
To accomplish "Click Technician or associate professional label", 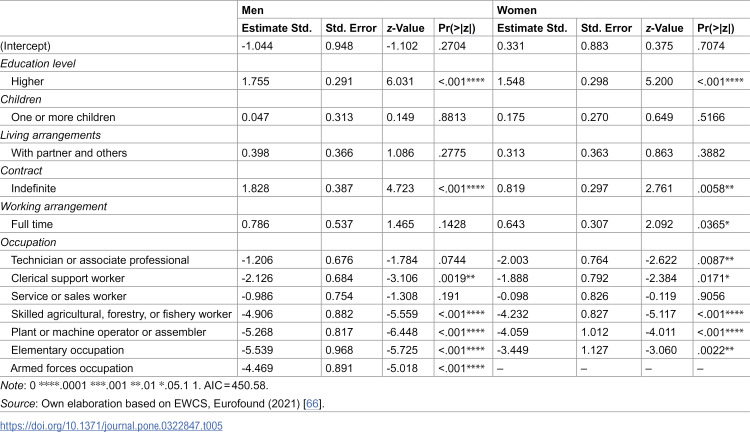I will [x=100, y=260].
